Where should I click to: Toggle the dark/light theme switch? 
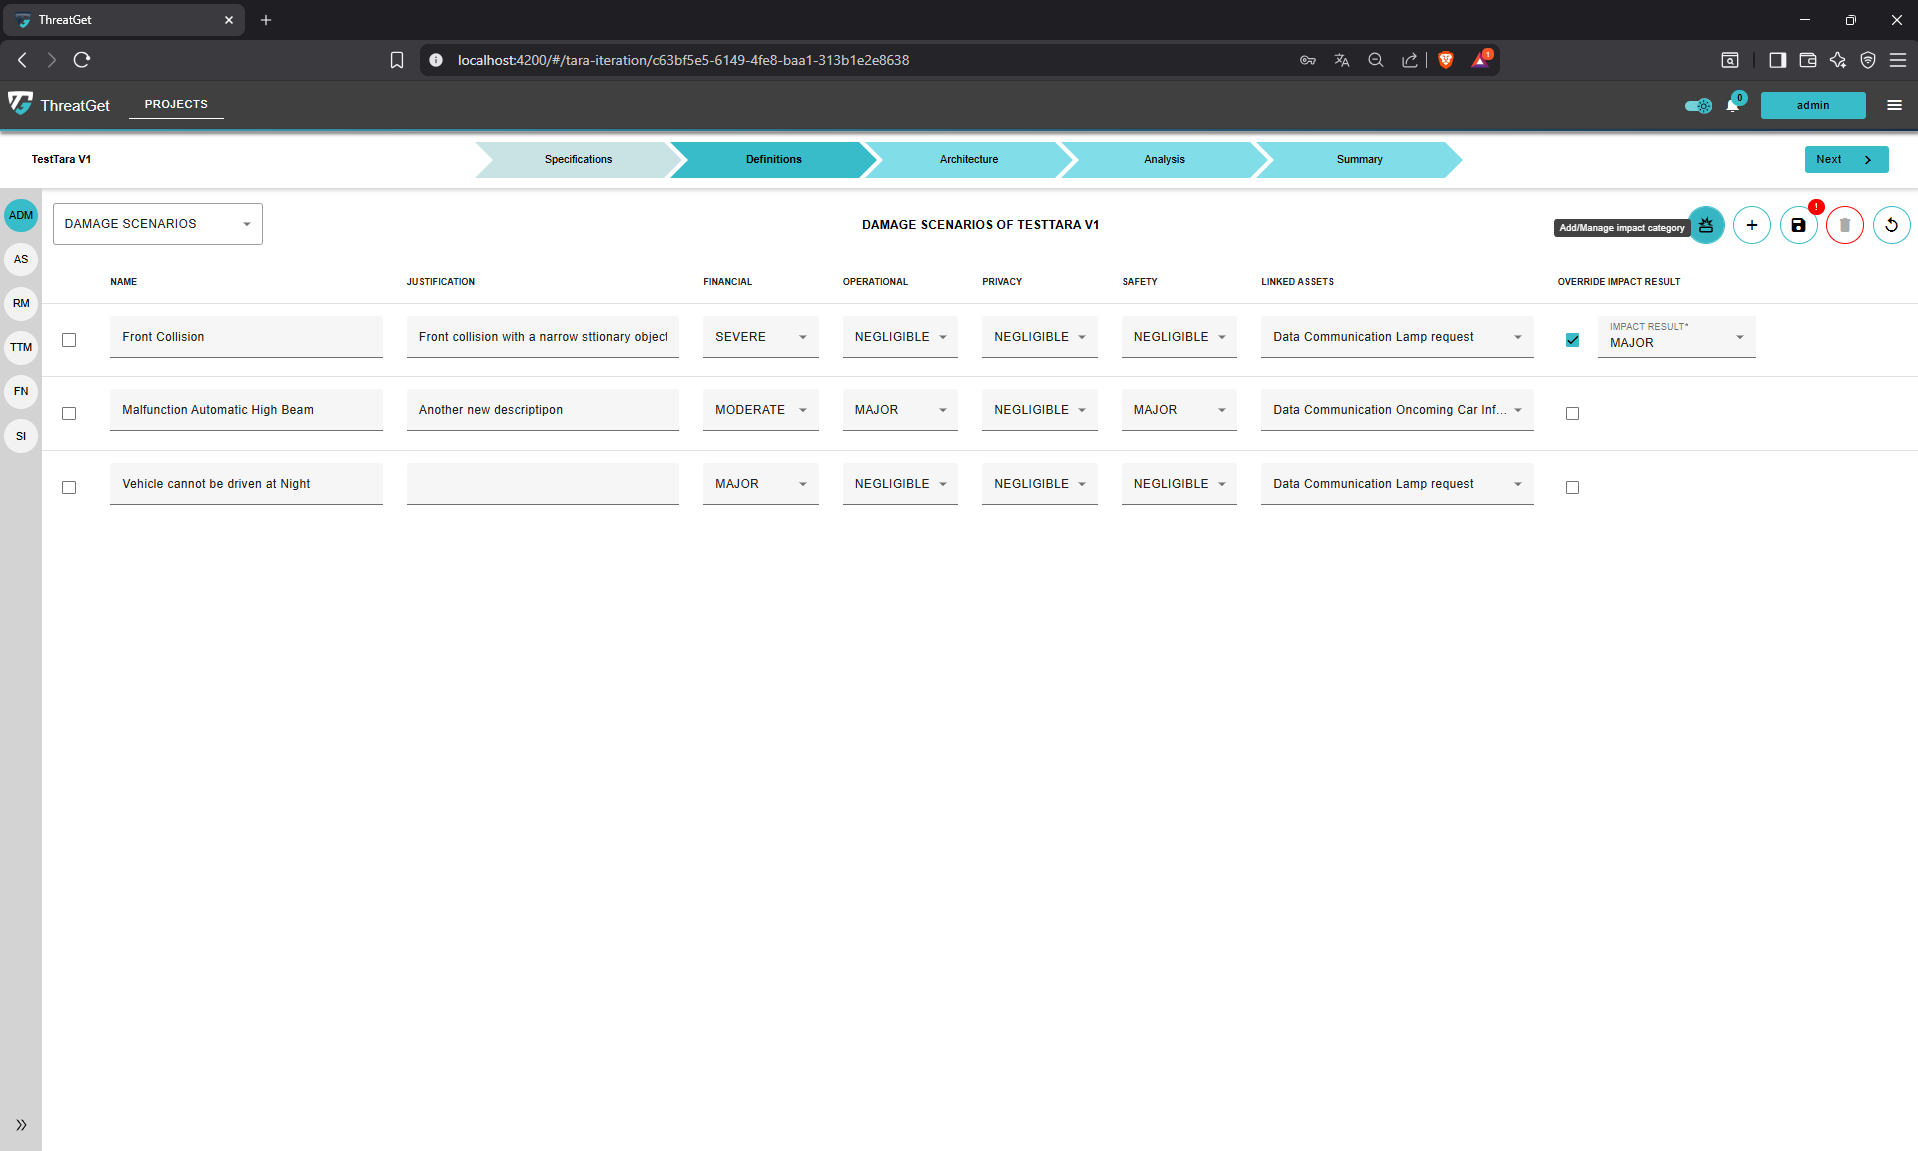(1697, 105)
